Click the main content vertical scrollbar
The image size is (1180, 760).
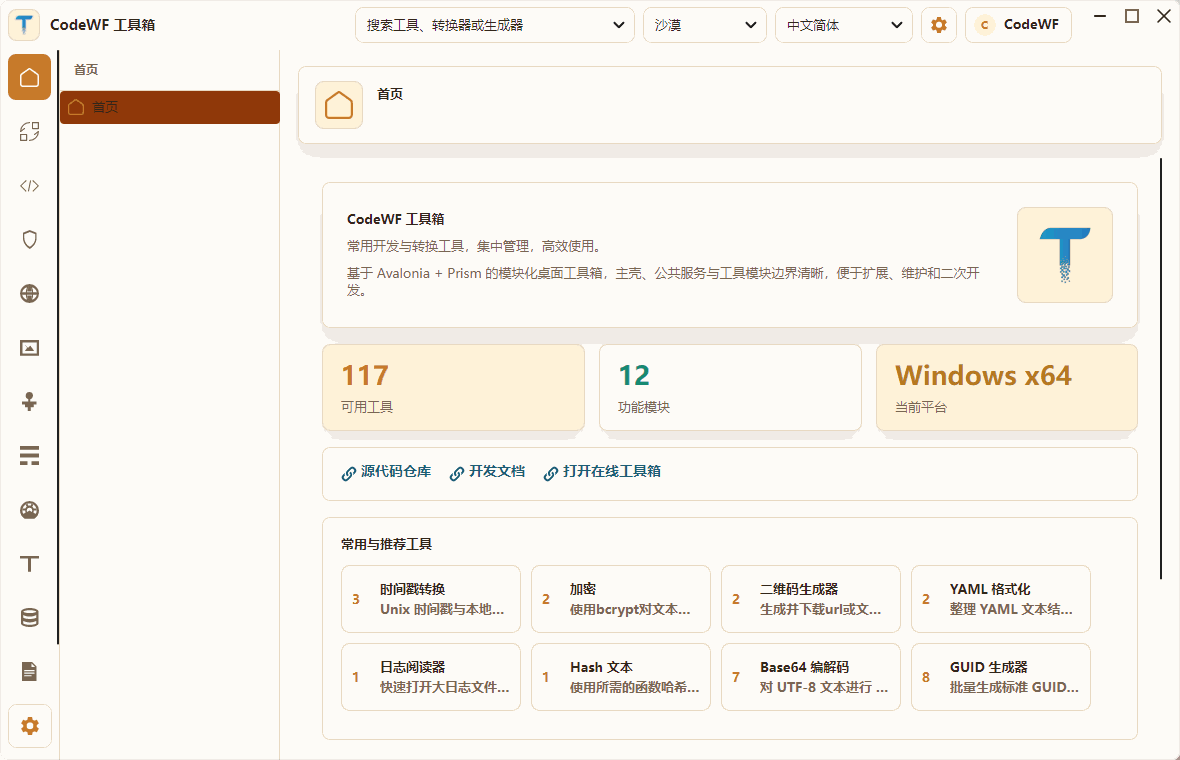1161,369
